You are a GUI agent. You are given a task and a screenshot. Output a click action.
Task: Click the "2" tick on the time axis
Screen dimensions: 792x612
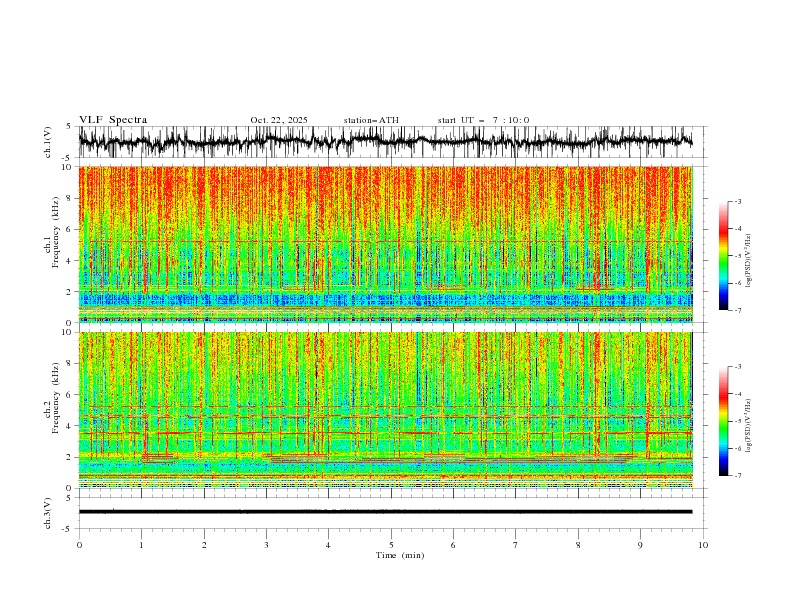coord(204,545)
